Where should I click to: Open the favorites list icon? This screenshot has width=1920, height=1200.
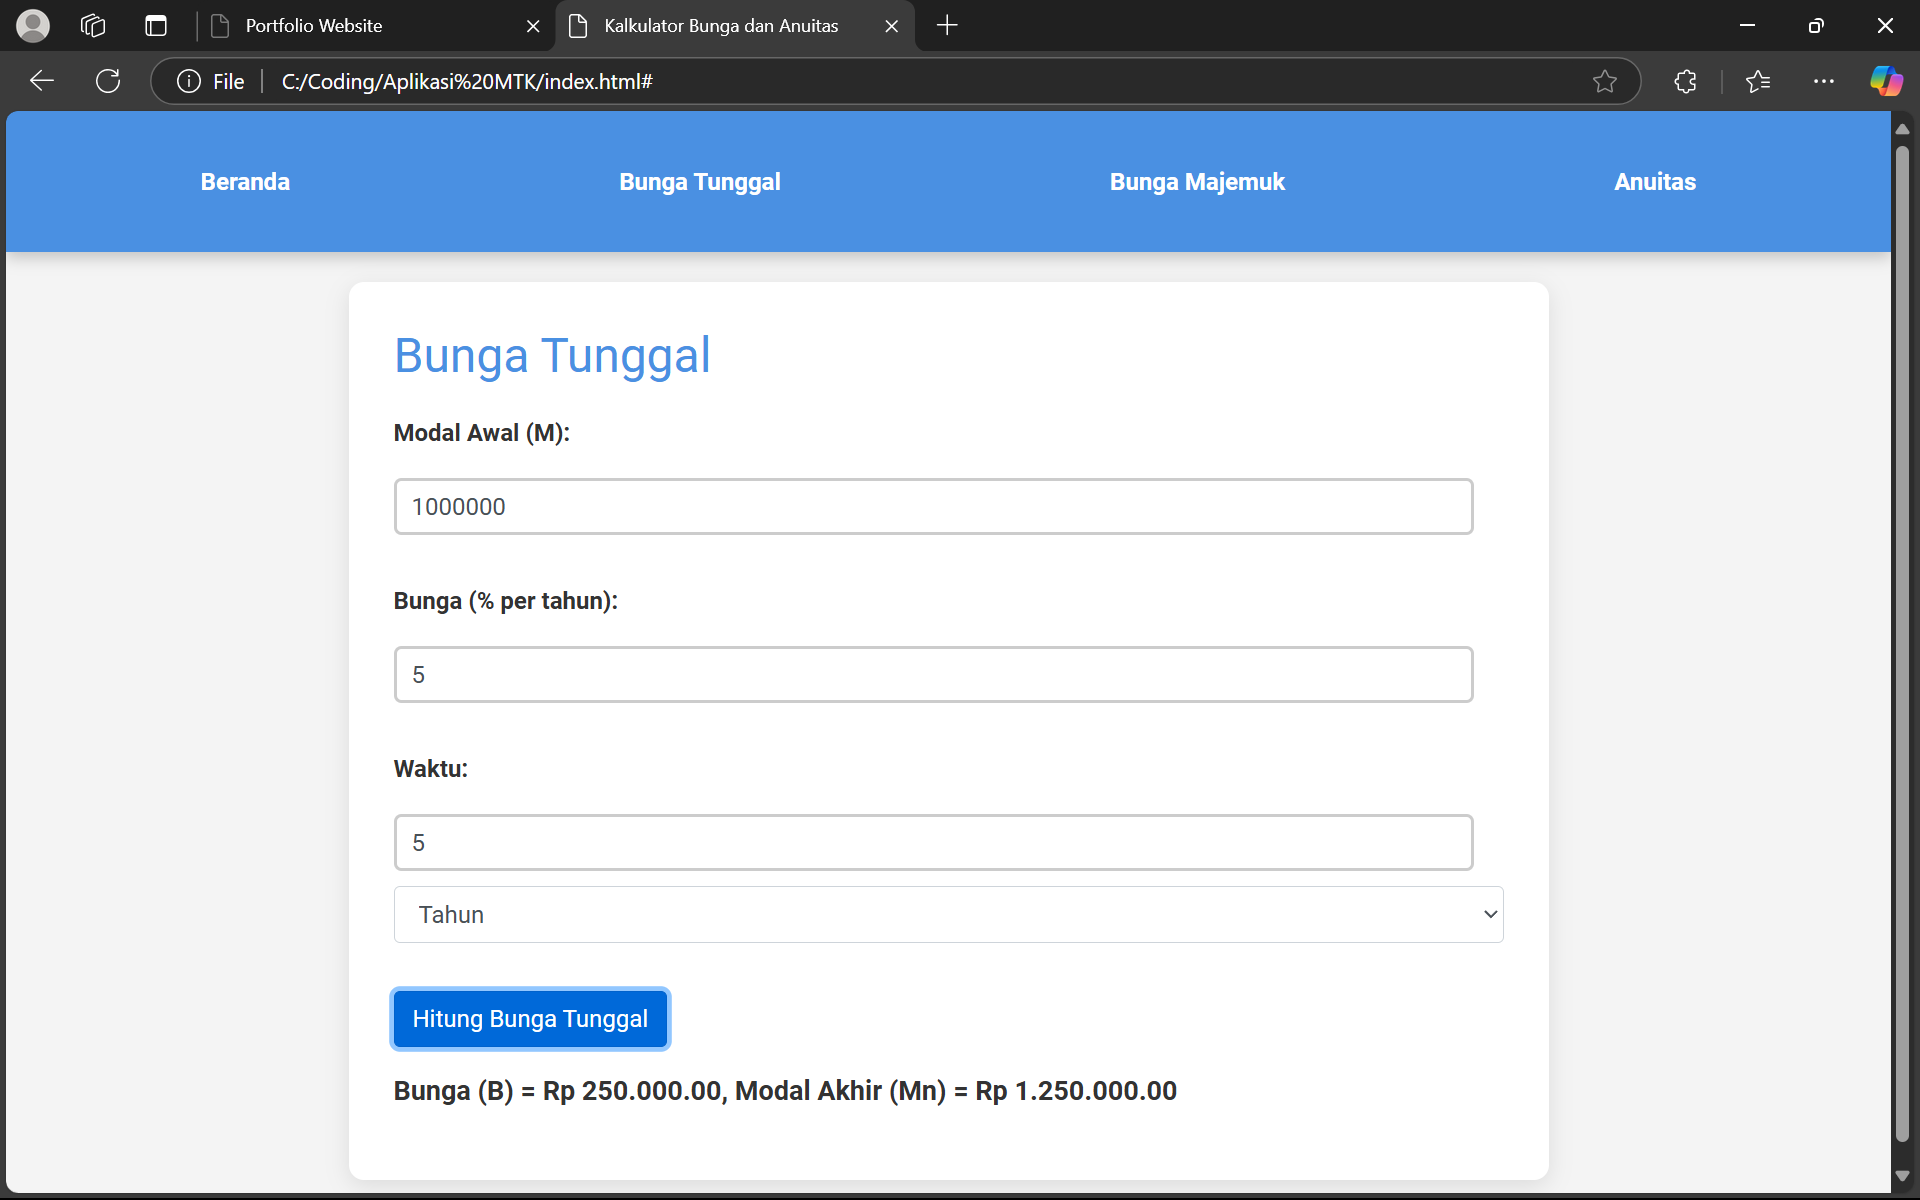point(1758,81)
